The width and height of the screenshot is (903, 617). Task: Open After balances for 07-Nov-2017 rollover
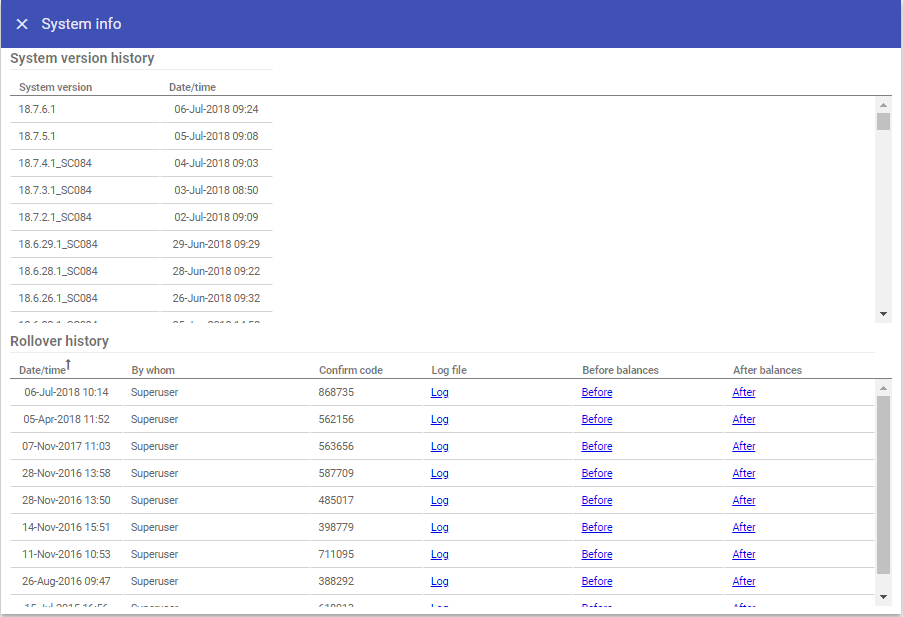pos(743,446)
